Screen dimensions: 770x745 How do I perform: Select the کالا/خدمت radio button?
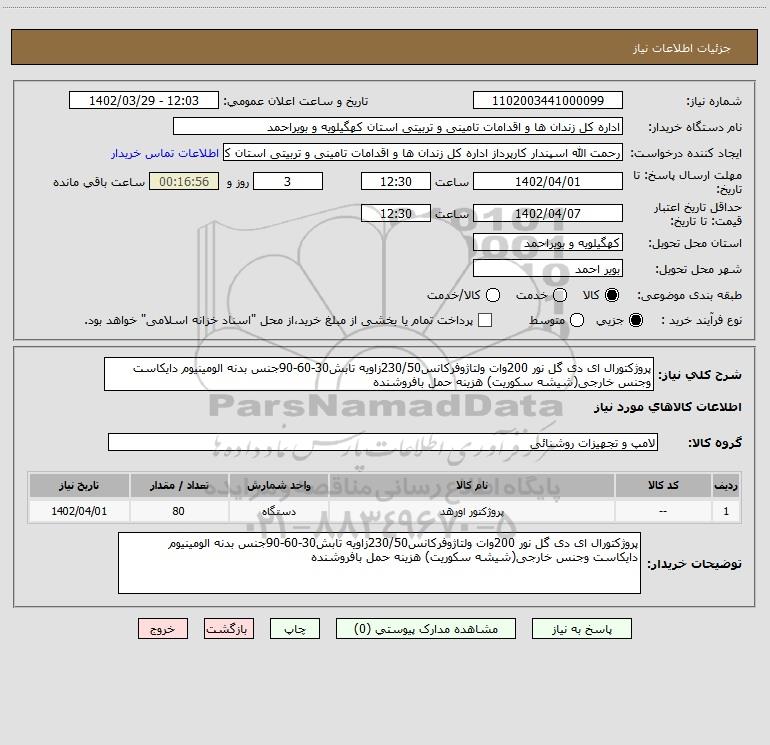pyautogui.click(x=493, y=295)
